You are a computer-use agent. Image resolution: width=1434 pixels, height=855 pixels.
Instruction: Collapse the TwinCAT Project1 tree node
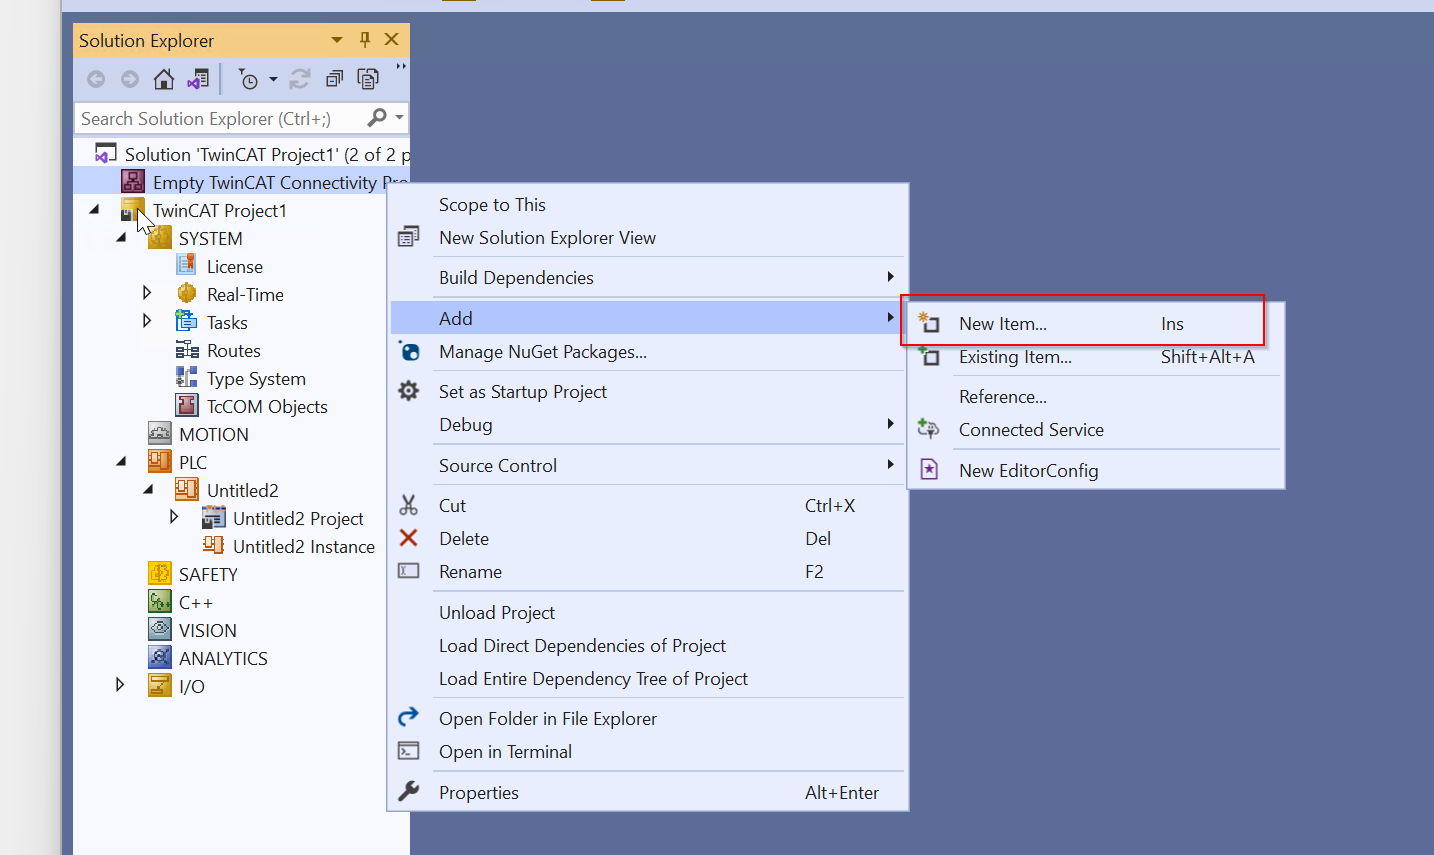pos(95,210)
